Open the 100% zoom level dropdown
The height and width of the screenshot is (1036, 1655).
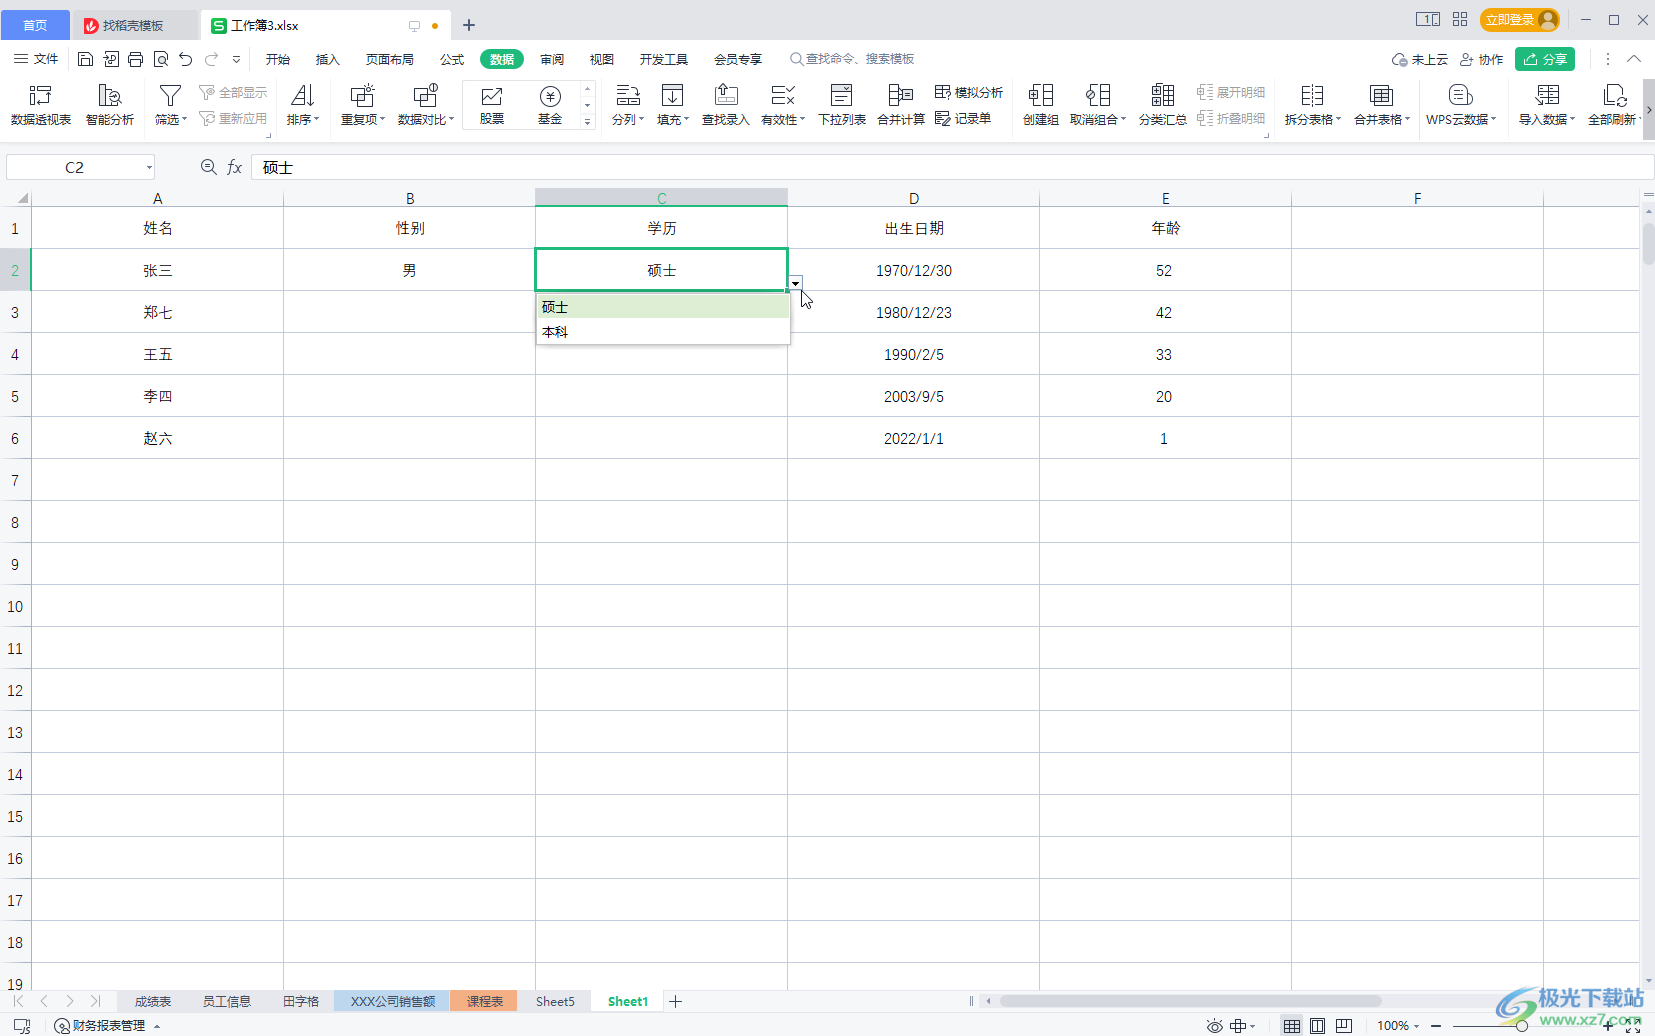tap(1398, 1026)
